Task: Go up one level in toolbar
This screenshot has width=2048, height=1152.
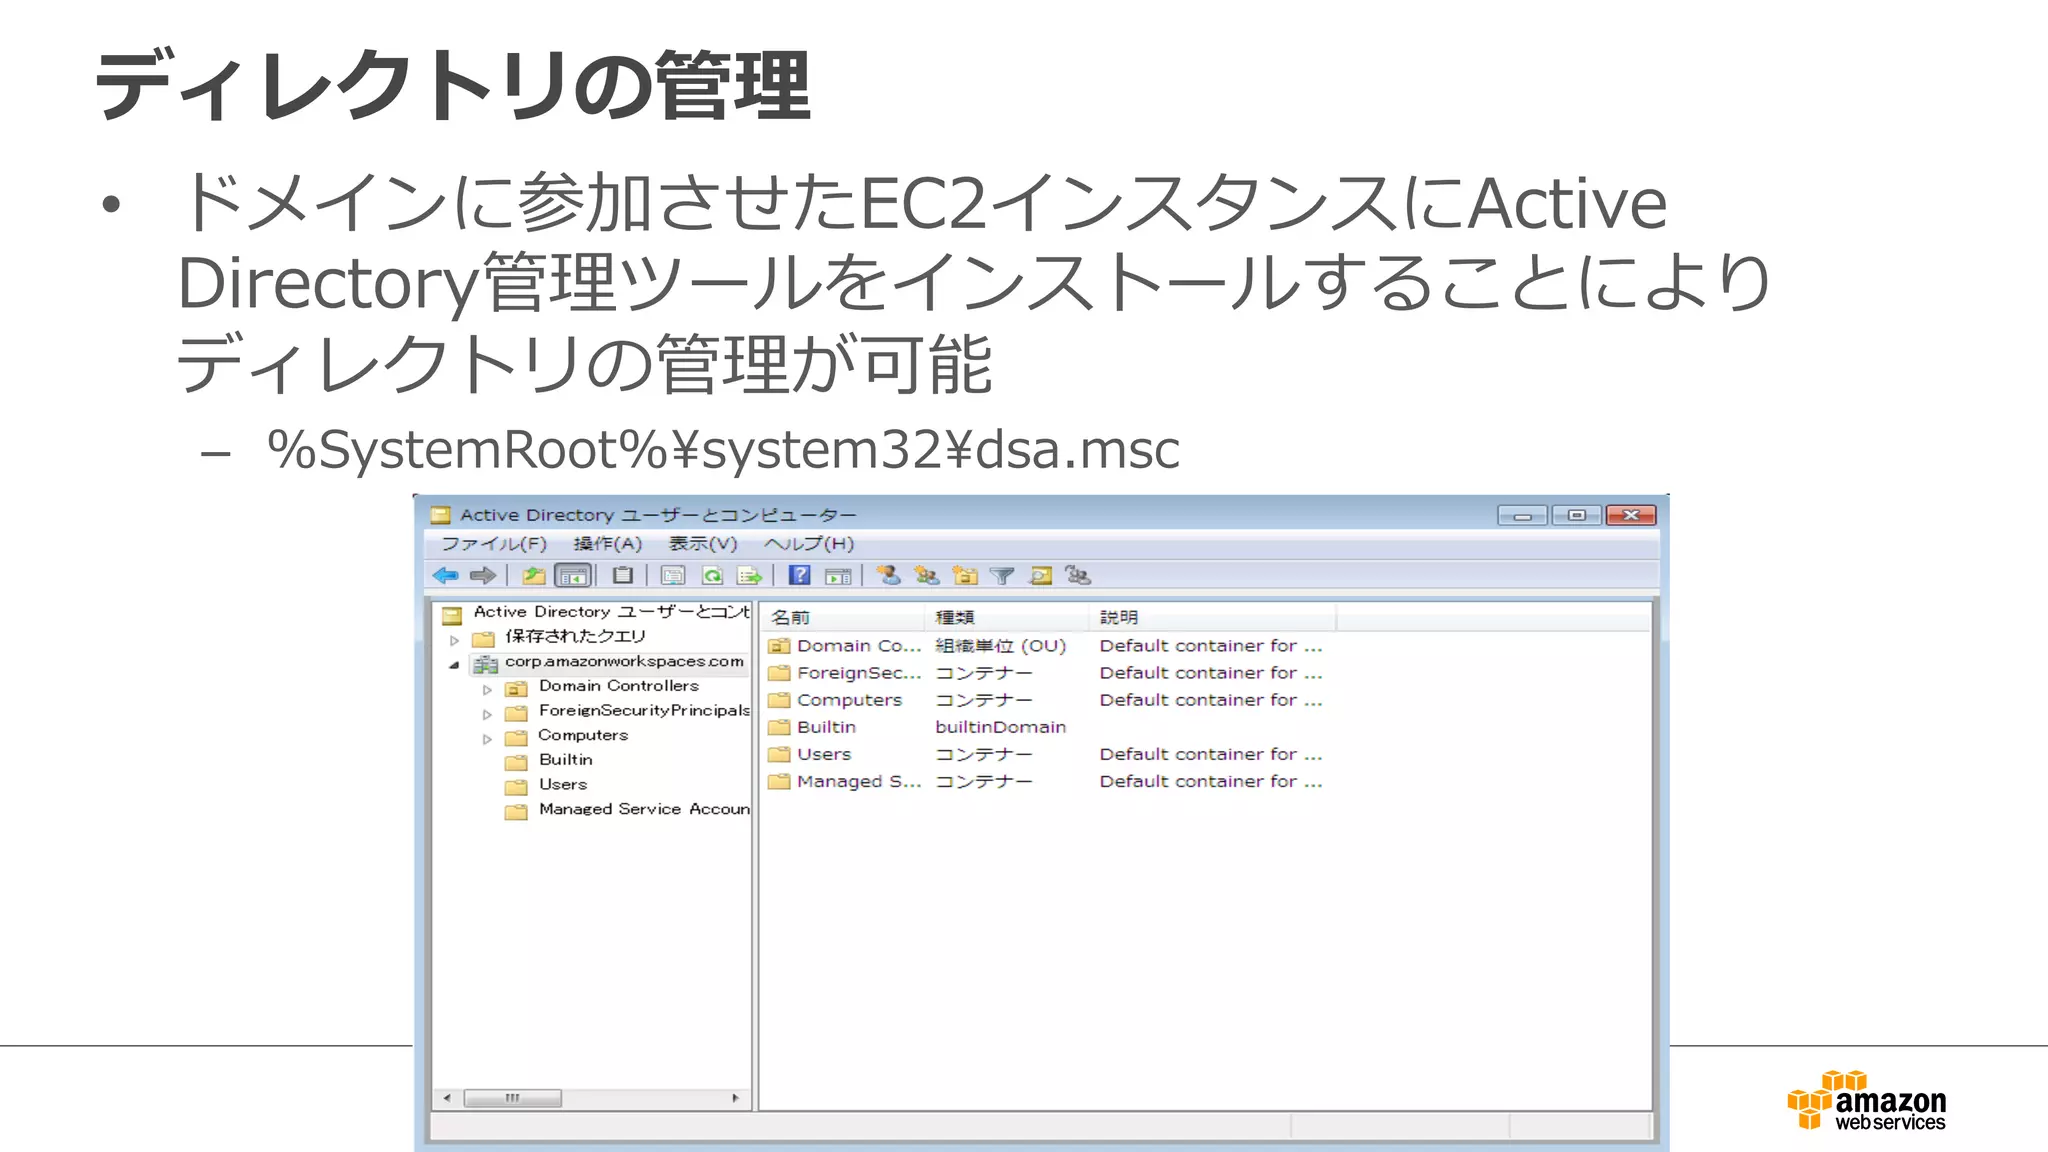Action: click(x=534, y=576)
